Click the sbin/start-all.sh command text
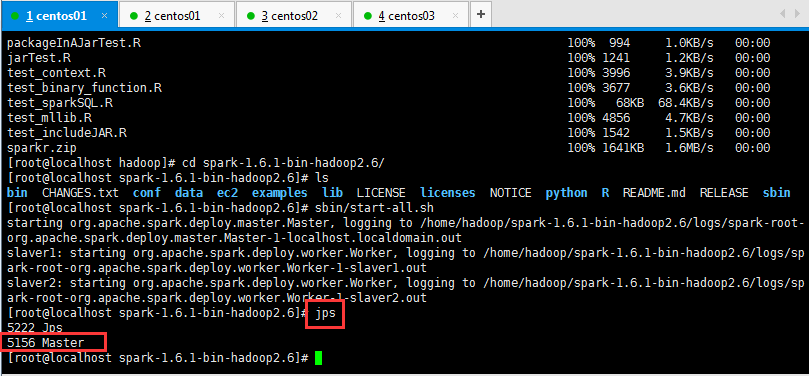This screenshot has height=376, width=809. (374, 208)
